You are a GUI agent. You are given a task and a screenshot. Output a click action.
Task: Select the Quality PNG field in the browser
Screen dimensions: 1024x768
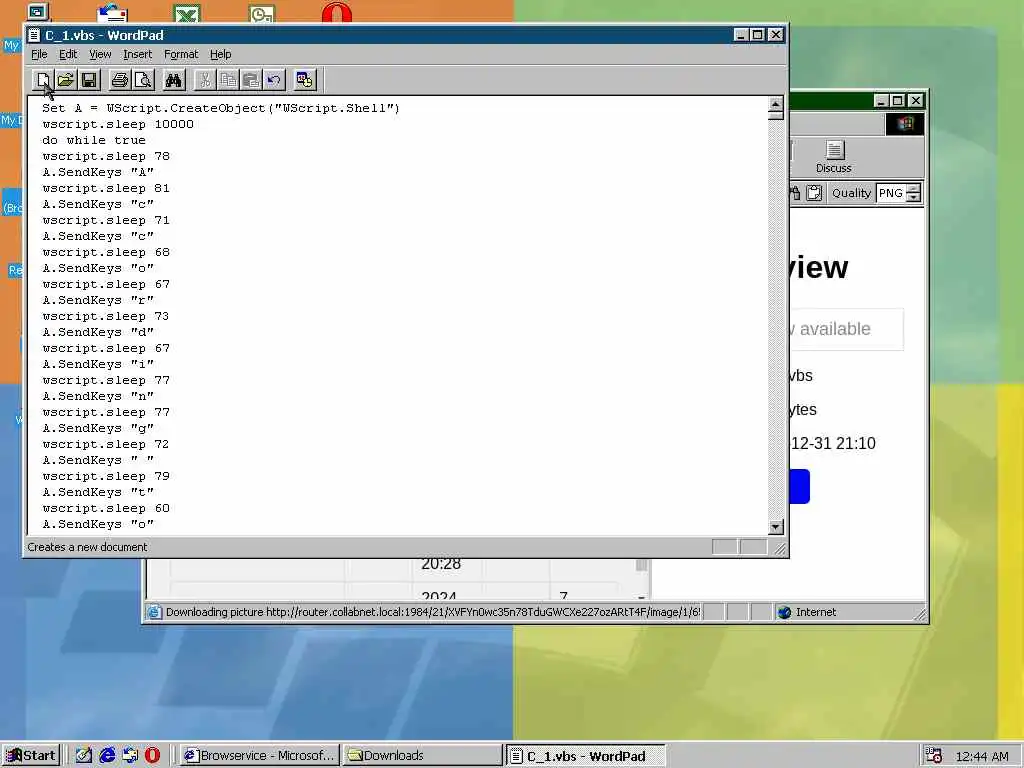coord(891,193)
